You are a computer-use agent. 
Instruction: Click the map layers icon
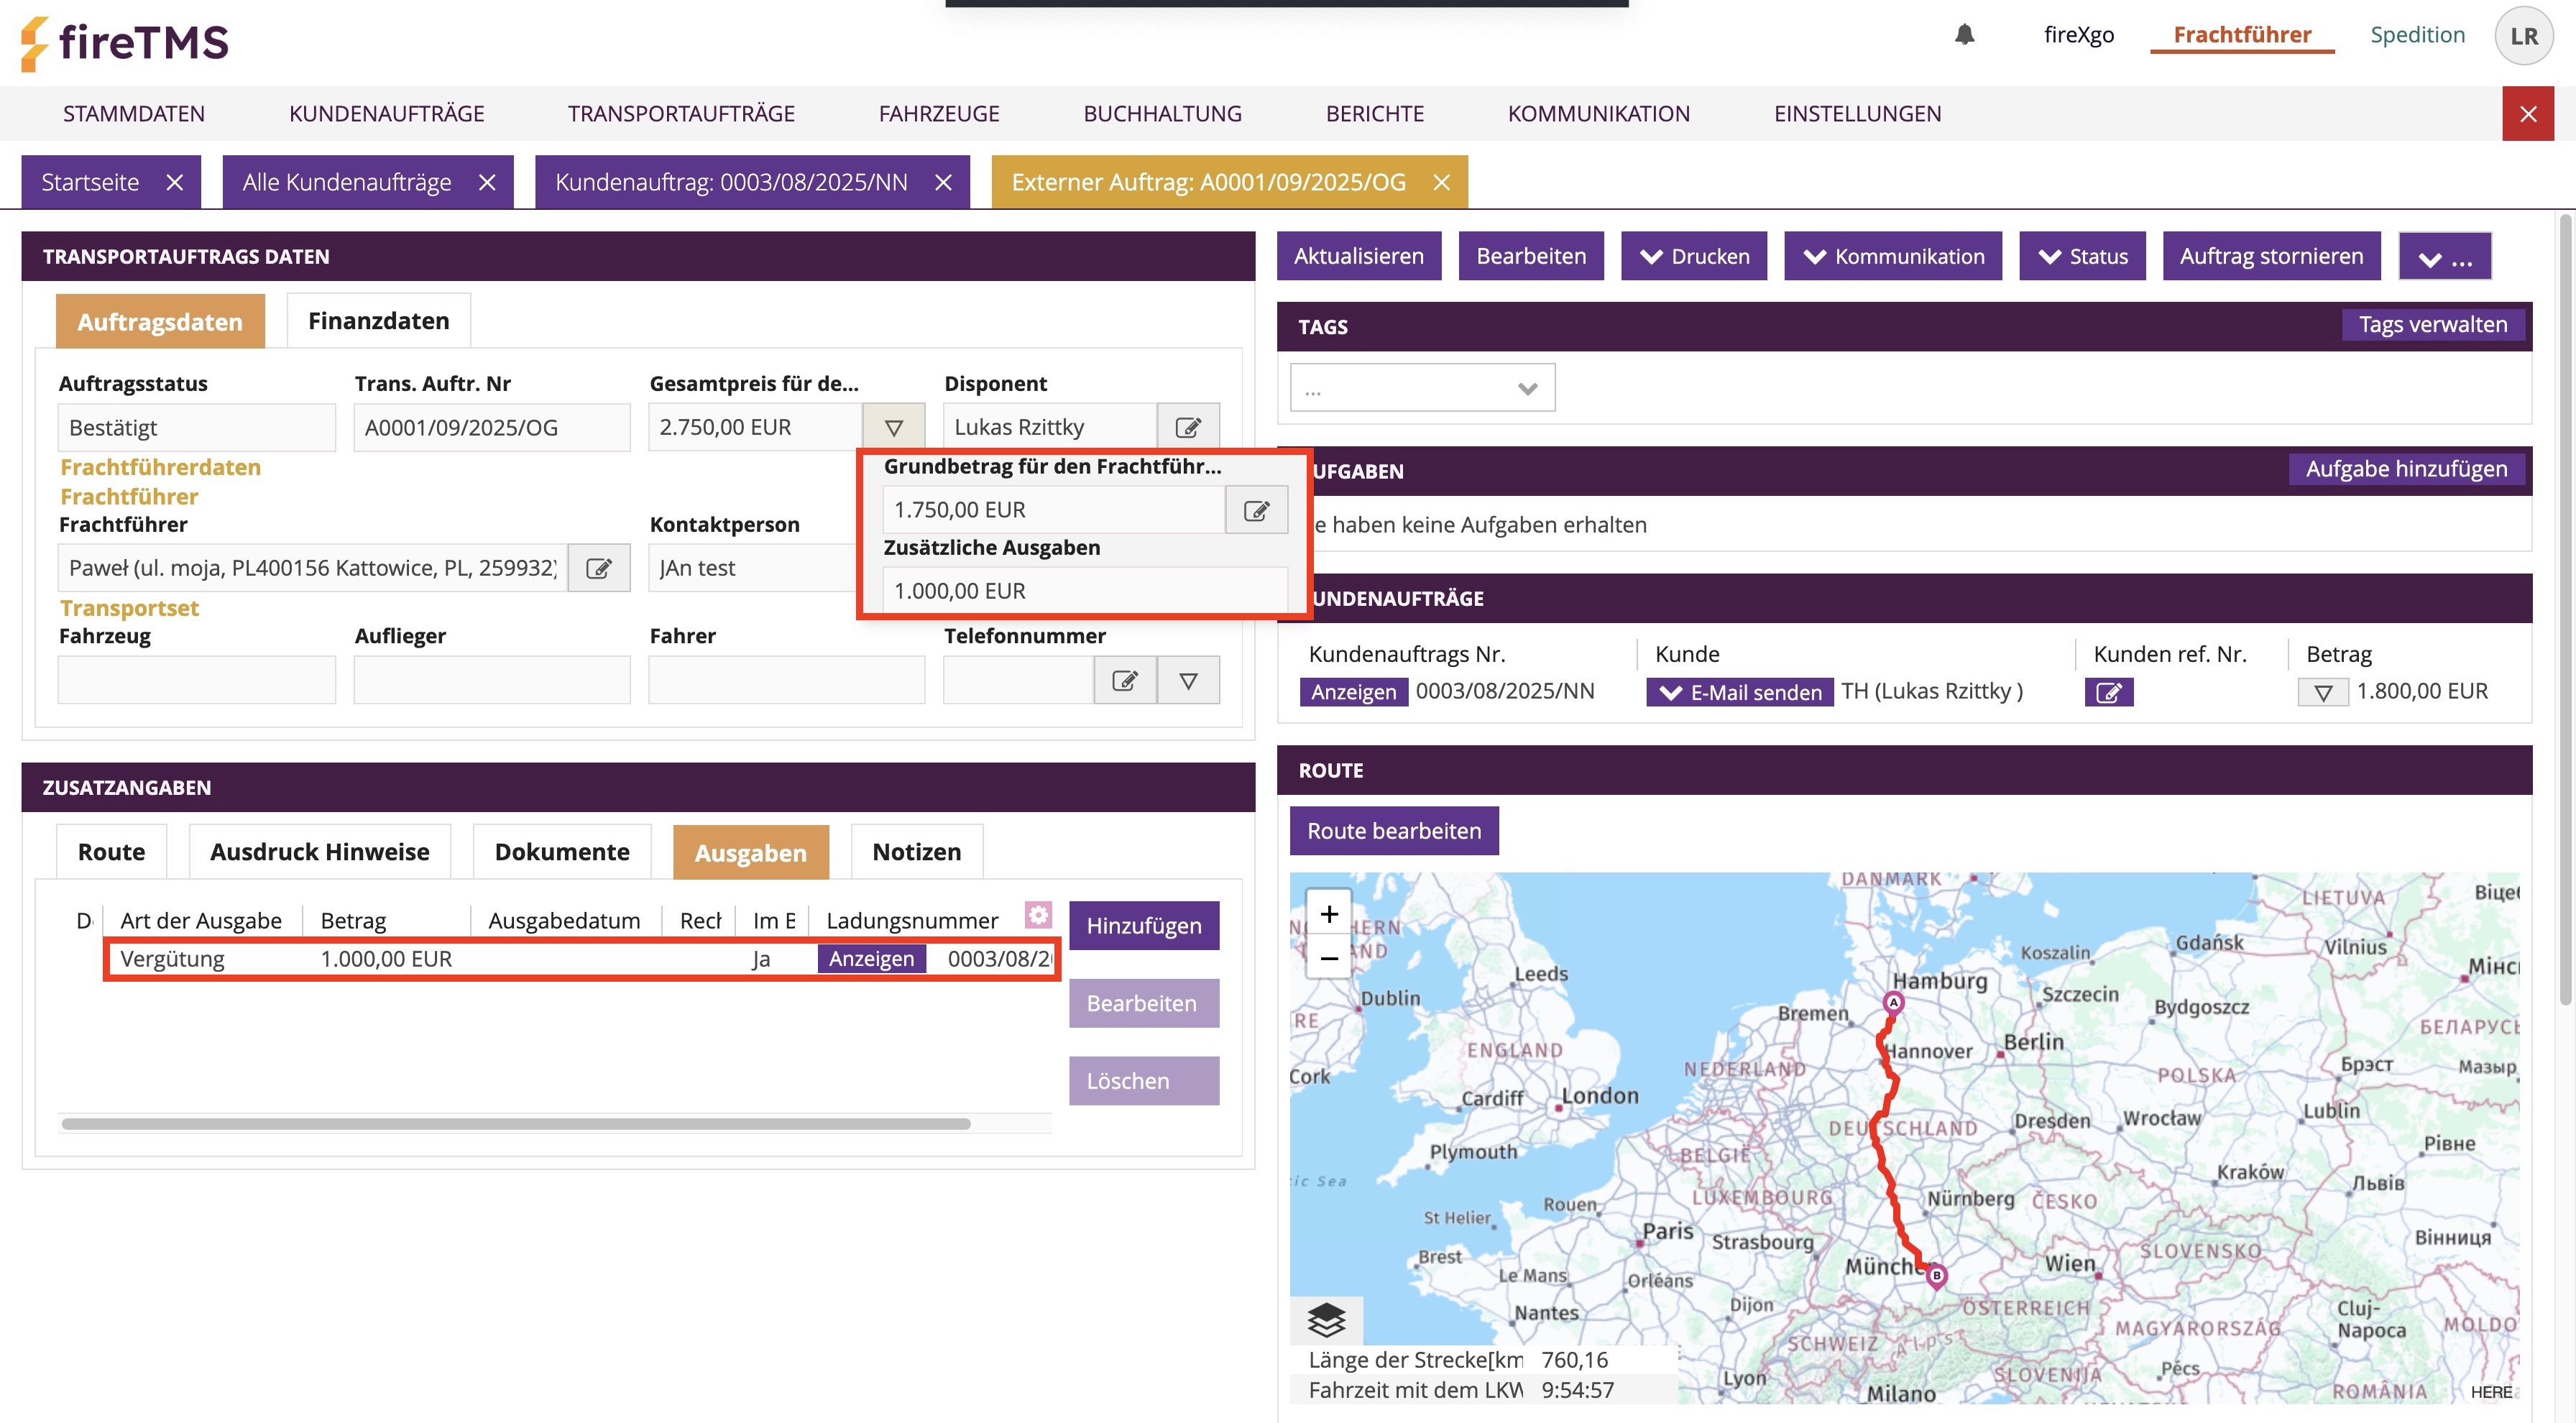tap(1326, 1320)
